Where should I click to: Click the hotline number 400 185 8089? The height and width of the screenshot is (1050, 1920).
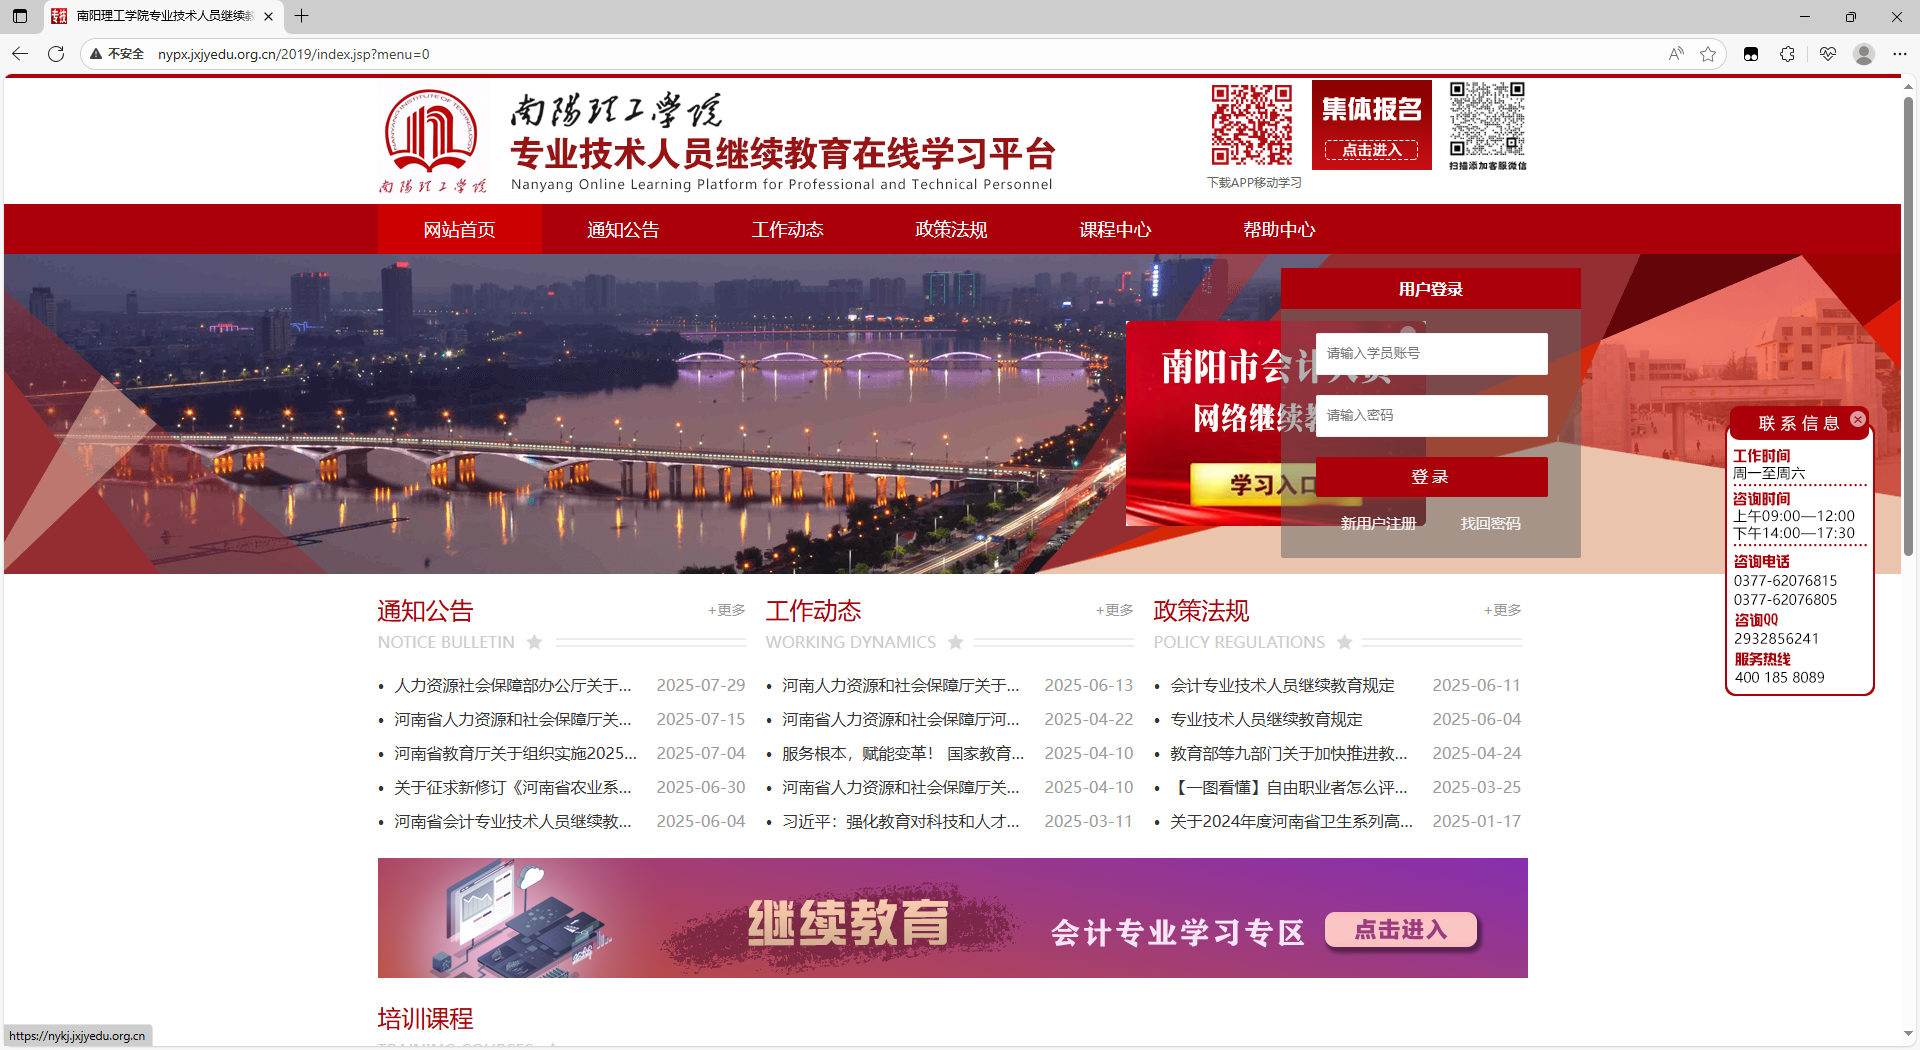(1780, 677)
